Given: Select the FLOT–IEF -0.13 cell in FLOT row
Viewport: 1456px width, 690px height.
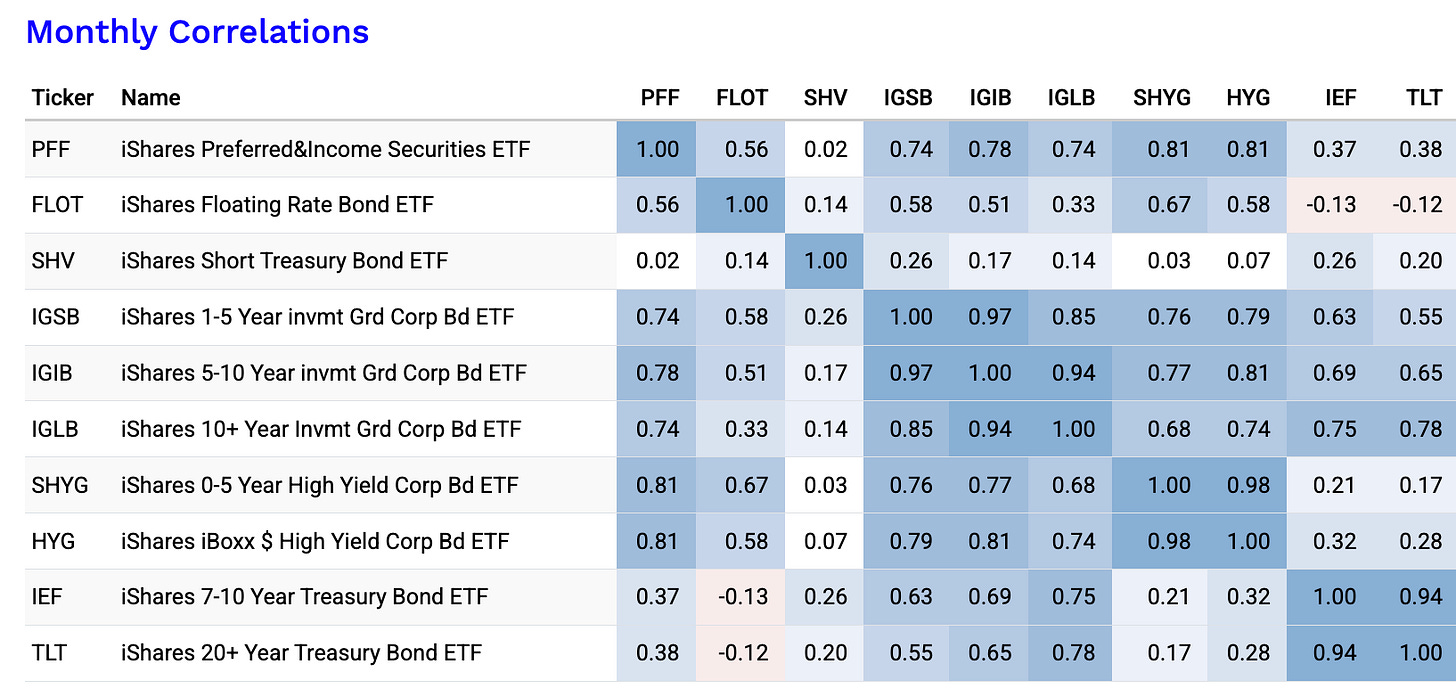Looking at the screenshot, I should coord(1330,205).
